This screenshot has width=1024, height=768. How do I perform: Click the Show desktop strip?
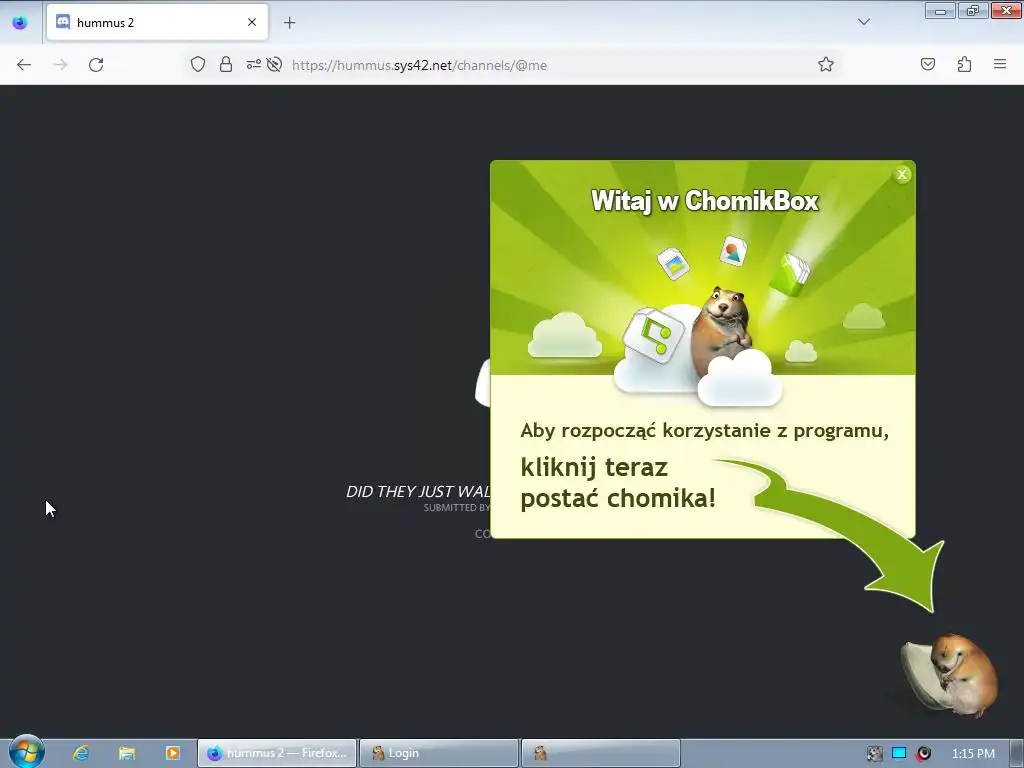click(1017, 754)
